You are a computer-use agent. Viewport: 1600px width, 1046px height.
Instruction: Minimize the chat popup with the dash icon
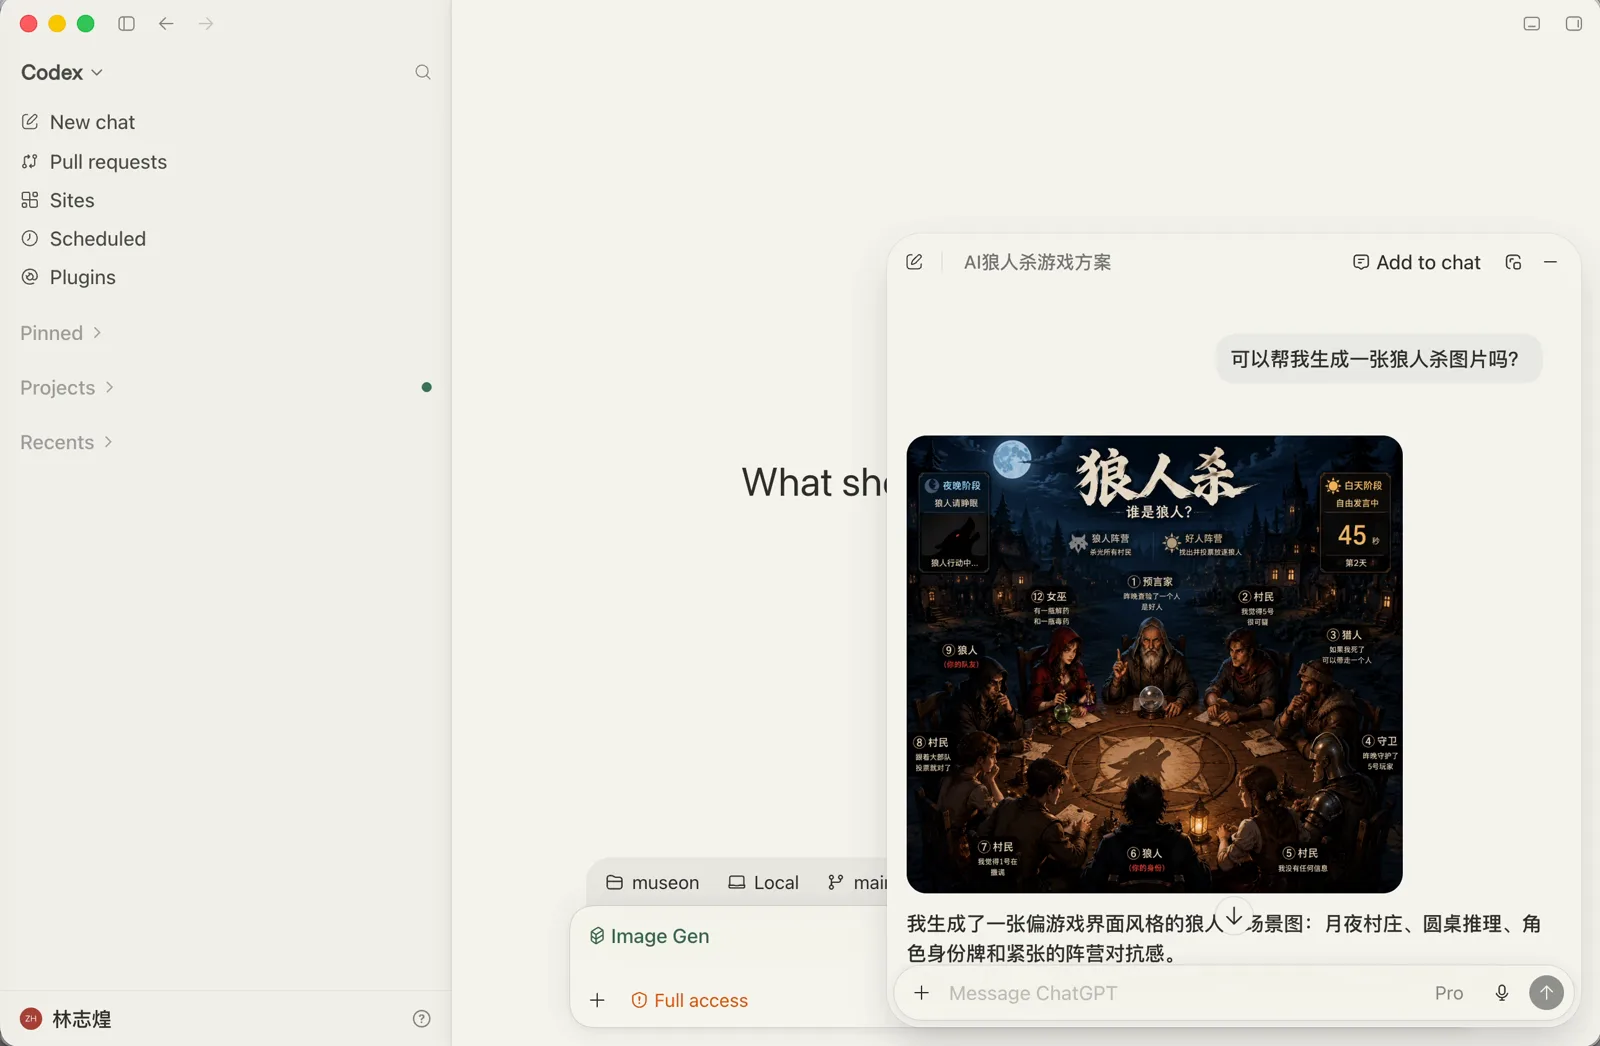pos(1551,262)
